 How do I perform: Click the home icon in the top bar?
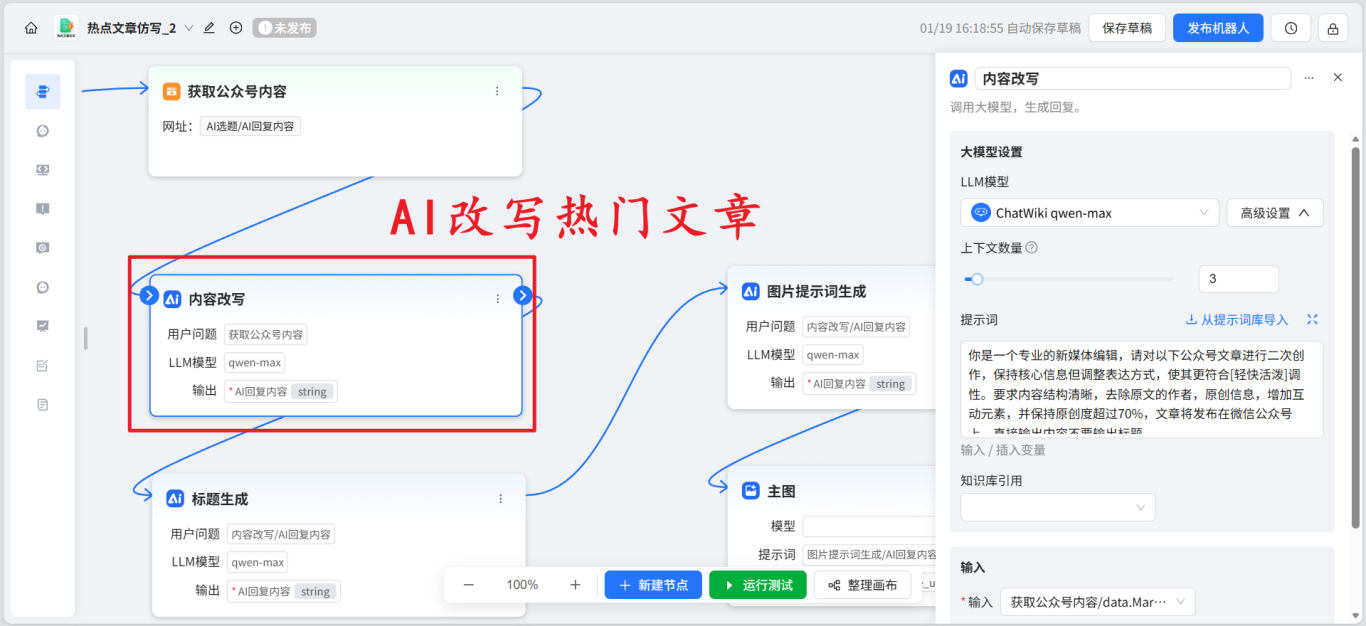pyautogui.click(x=30, y=27)
